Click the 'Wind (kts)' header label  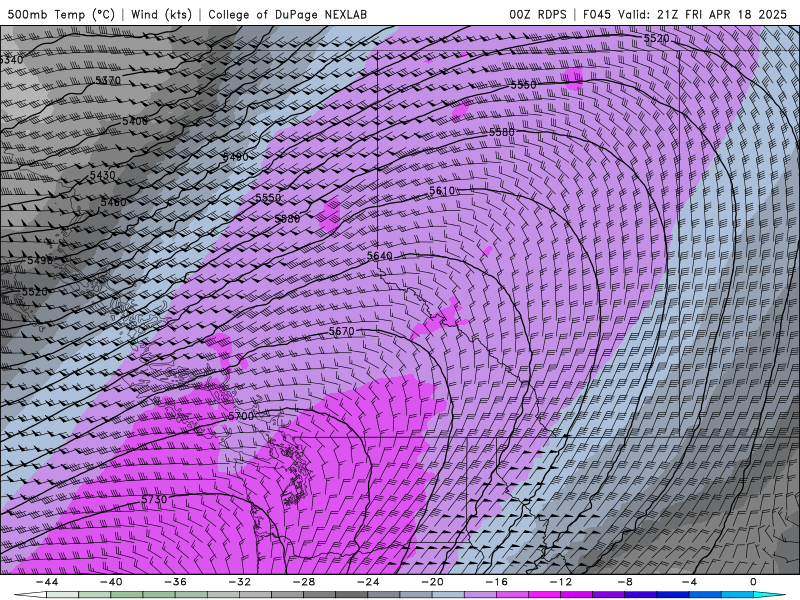161,14
